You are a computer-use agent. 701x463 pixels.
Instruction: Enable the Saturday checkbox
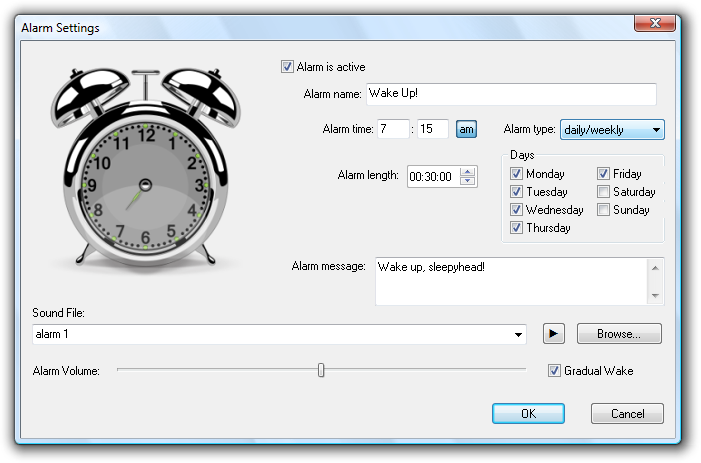604,192
